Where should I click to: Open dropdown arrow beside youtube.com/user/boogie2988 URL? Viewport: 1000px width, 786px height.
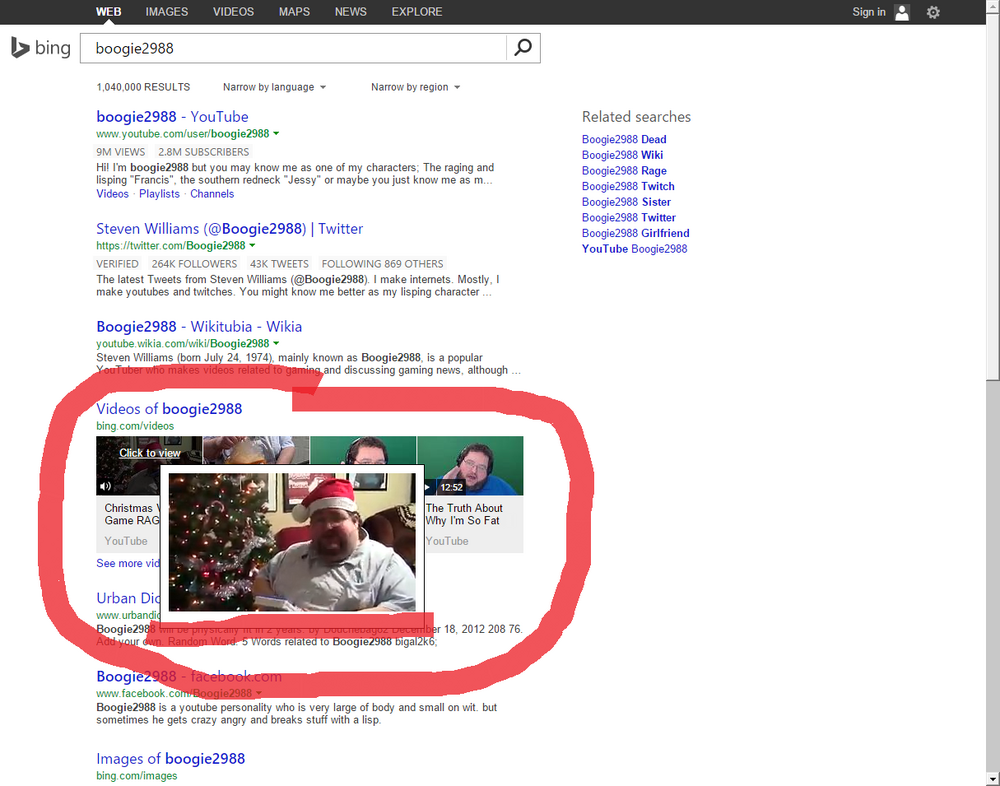tap(276, 133)
